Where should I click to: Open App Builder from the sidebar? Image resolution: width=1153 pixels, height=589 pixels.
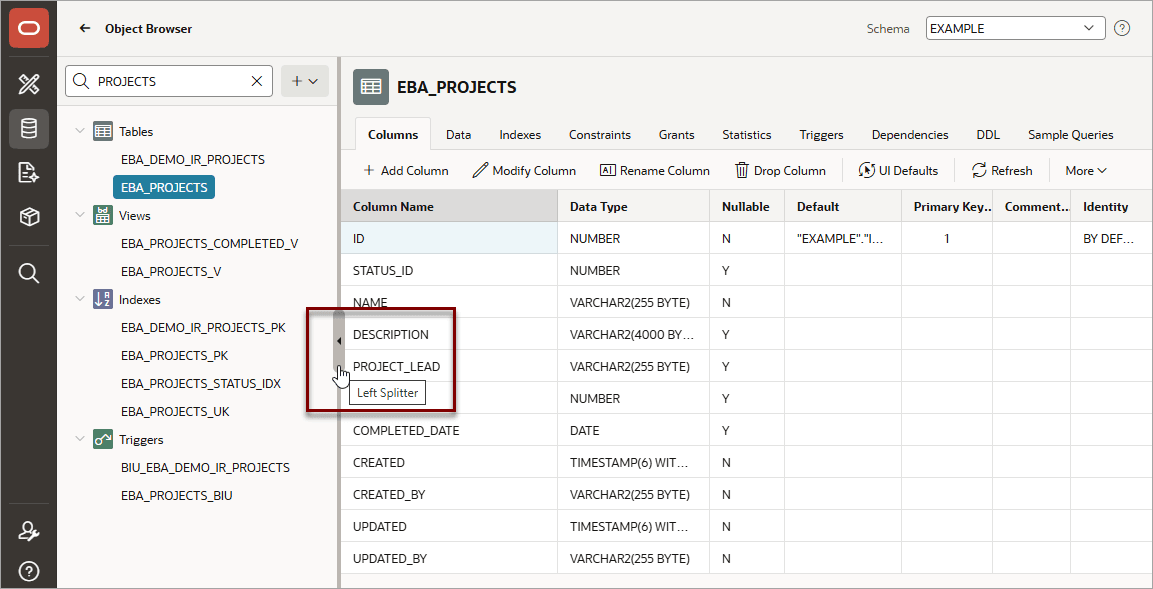point(29,85)
